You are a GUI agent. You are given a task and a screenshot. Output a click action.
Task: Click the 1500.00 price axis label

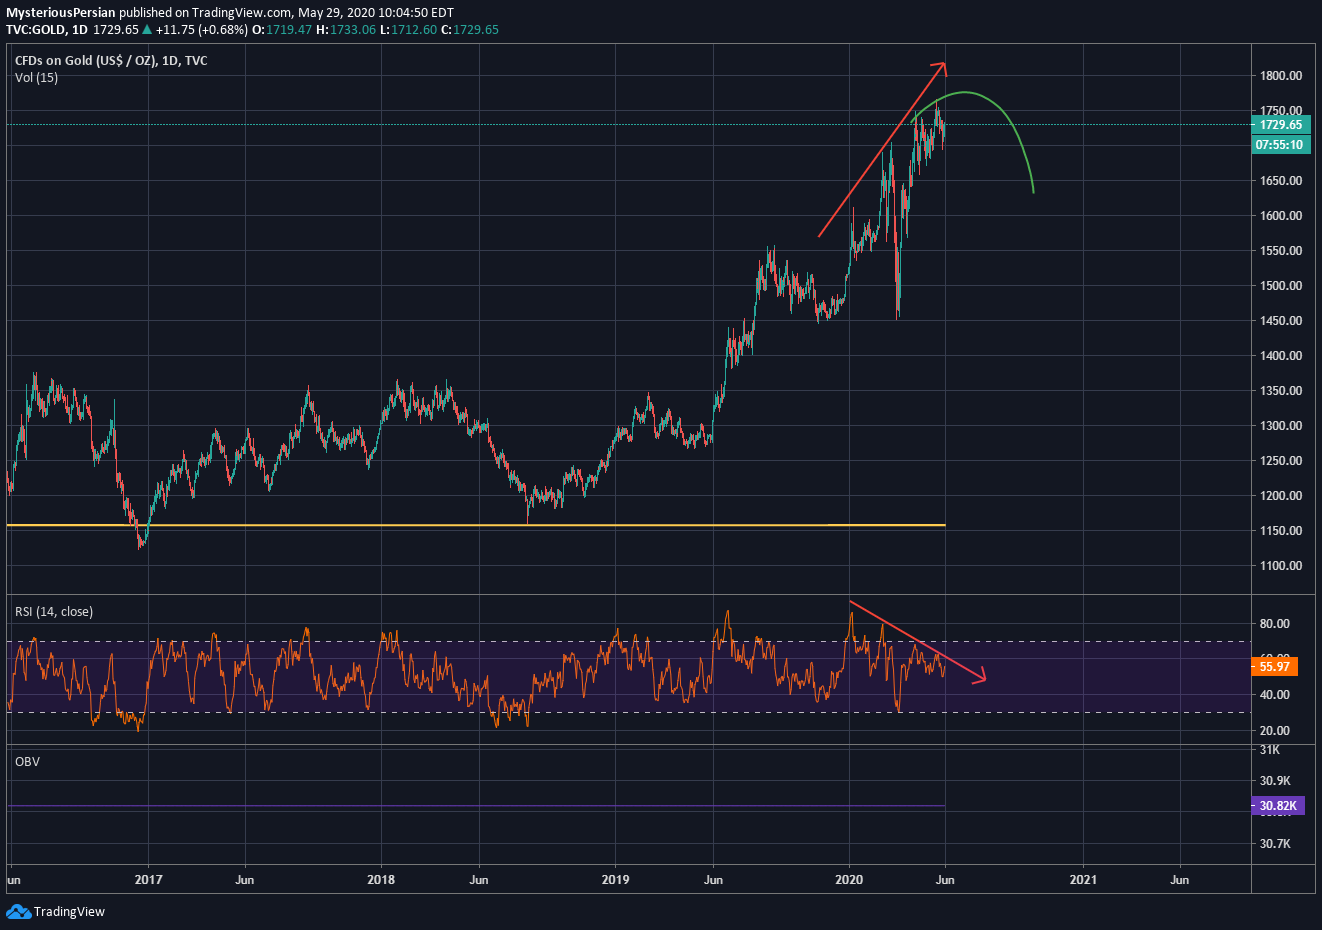pos(1281,286)
